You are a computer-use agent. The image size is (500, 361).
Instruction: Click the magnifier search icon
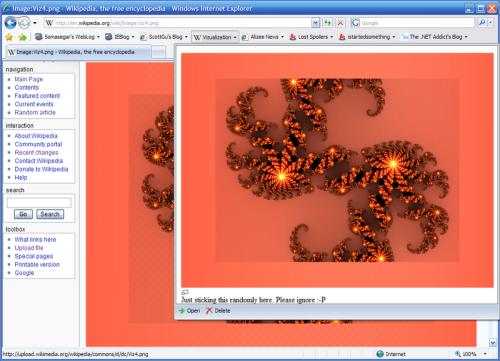pos(482,23)
